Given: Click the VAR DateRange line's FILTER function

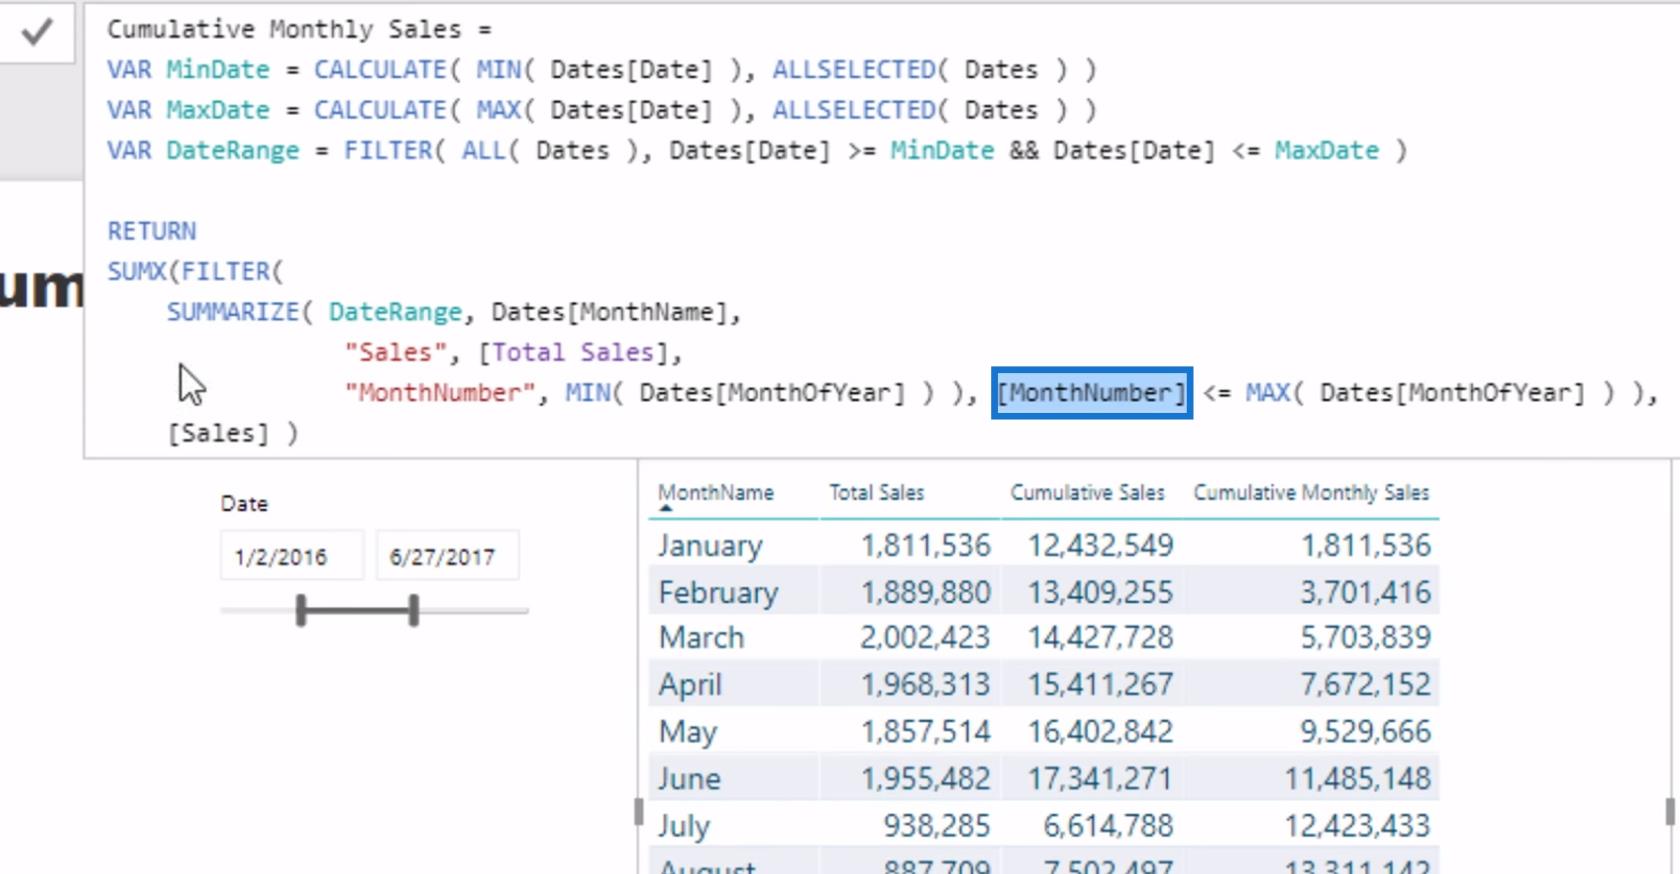Looking at the screenshot, I should click(388, 150).
